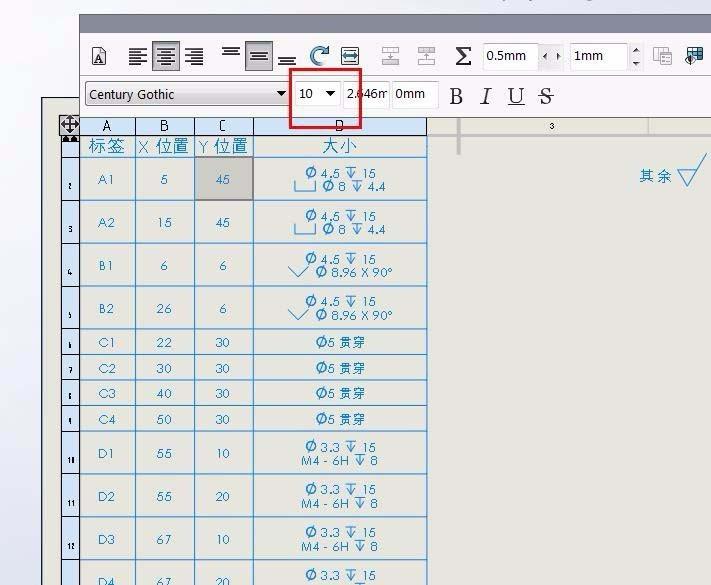The width and height of the screenshot is (711, 585).
Task: Select row header 2 of the table
Action: coord(70,179)
